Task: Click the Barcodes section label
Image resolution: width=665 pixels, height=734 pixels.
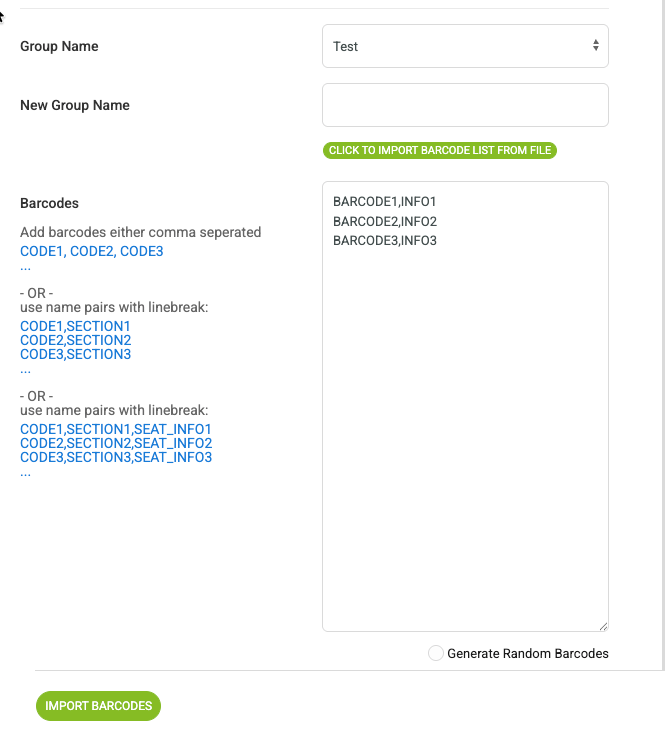Action: point(49,203)
